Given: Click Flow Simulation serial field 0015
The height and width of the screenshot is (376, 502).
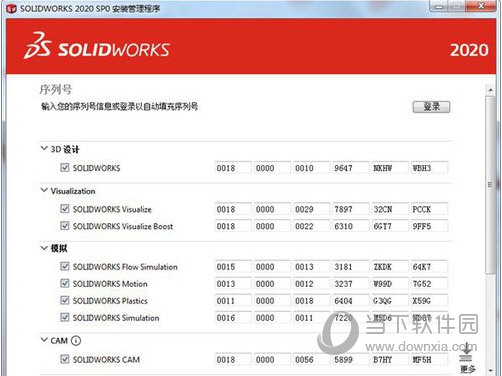Looking at the screenshot, I should click(233, 267).
